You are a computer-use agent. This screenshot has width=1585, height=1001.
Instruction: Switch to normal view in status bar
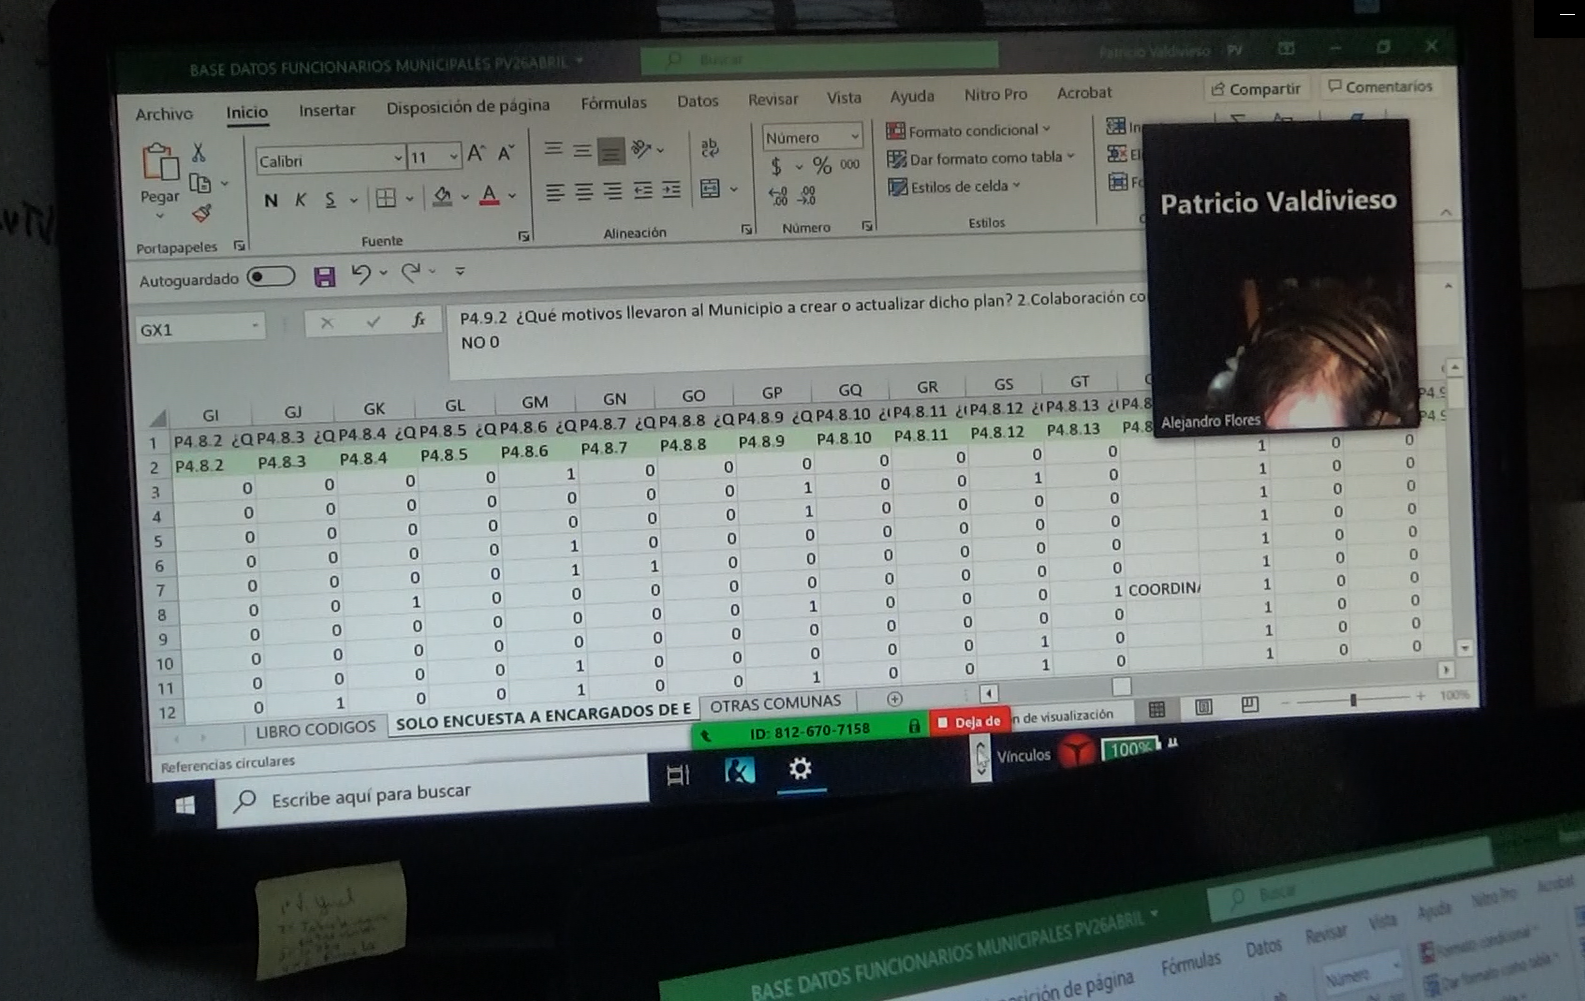[1157, 709]
